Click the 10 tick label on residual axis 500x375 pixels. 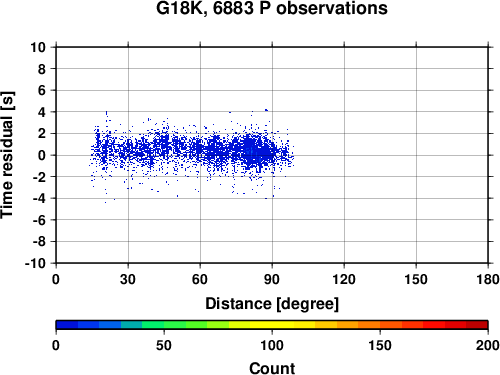point(38,47)
